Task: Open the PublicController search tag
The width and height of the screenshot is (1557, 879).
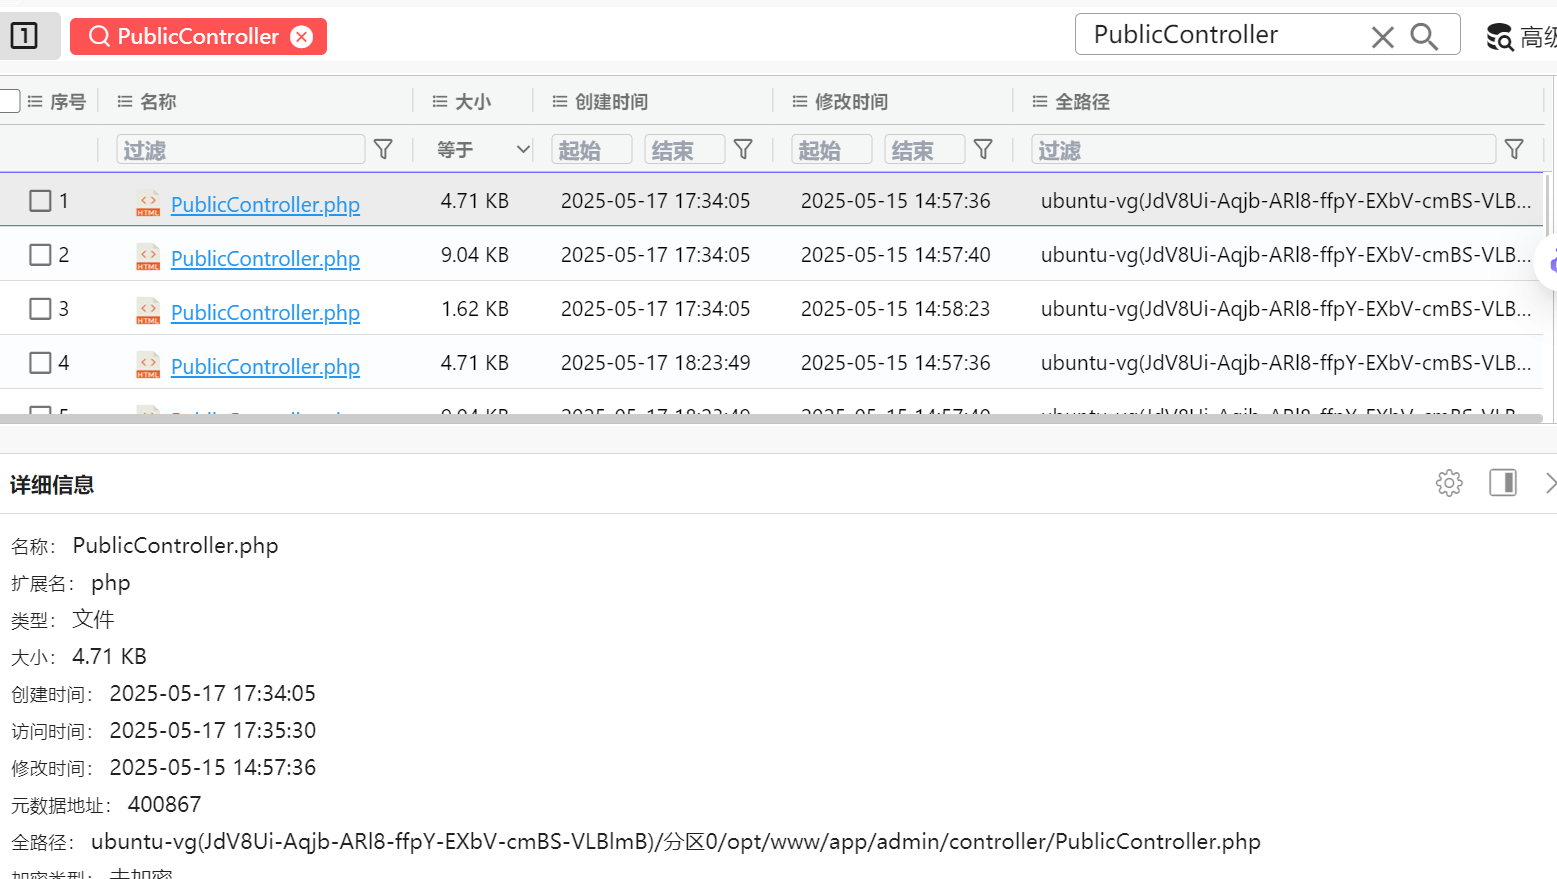Action: (x=198, y=37)
